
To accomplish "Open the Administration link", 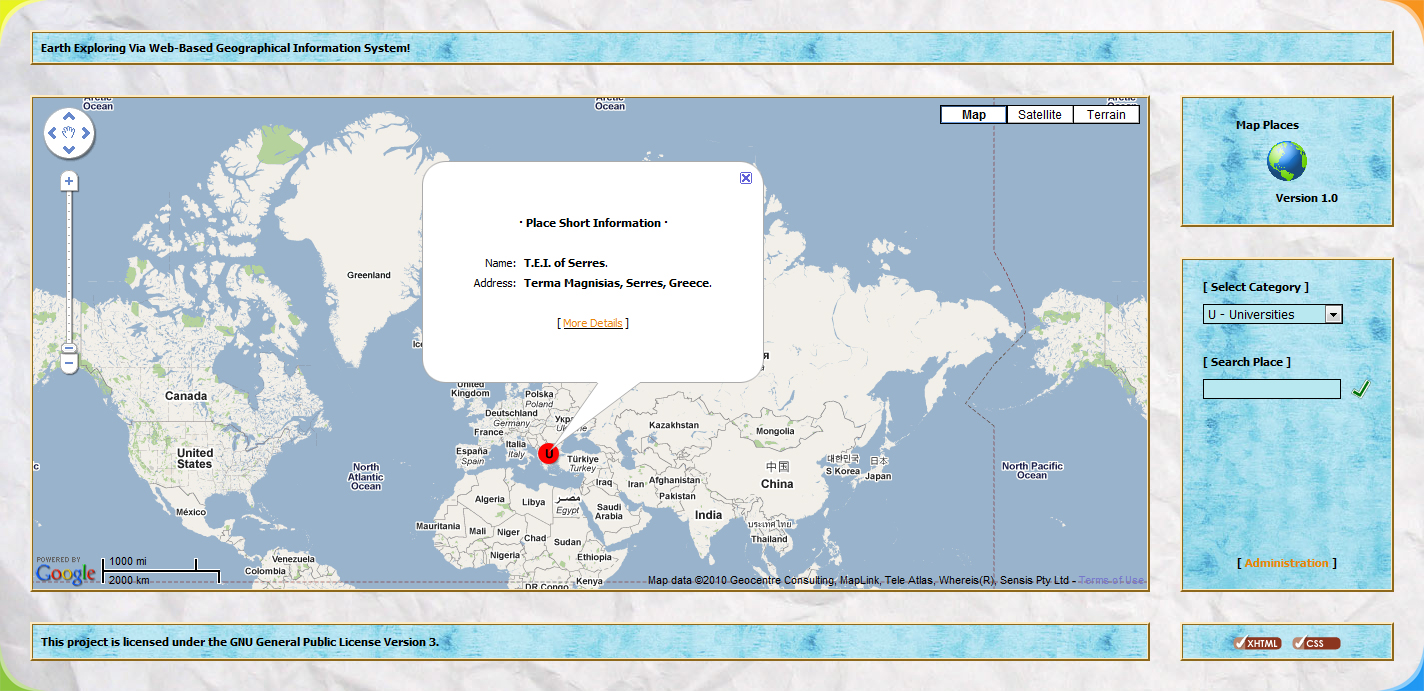I will [1286, 563].
